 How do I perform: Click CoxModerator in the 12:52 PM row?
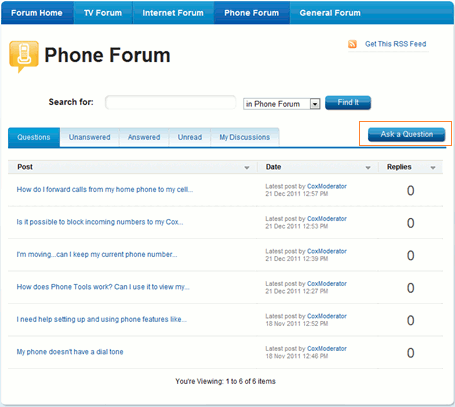tap(327, 316)
